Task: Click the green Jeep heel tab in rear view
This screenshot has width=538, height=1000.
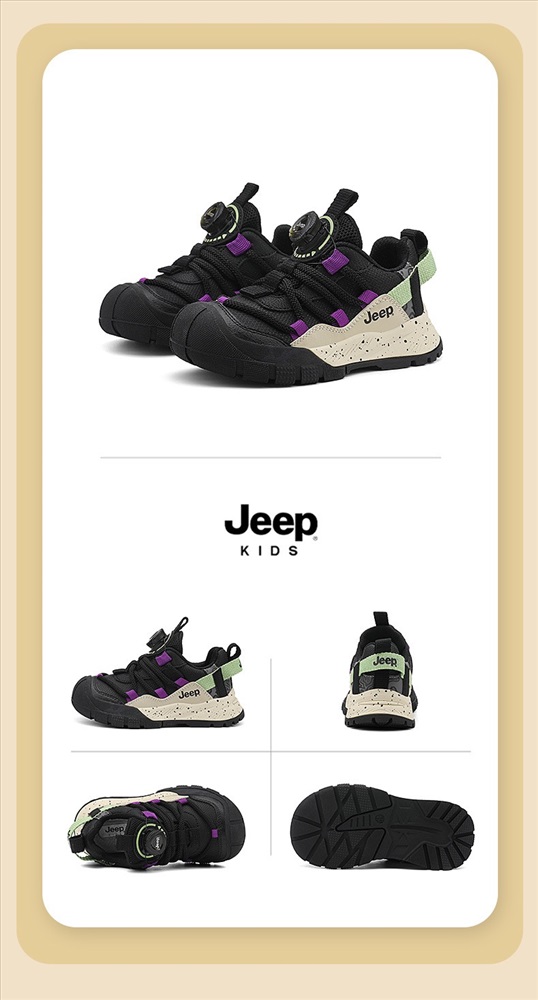Action: click(x=383, y=663)
